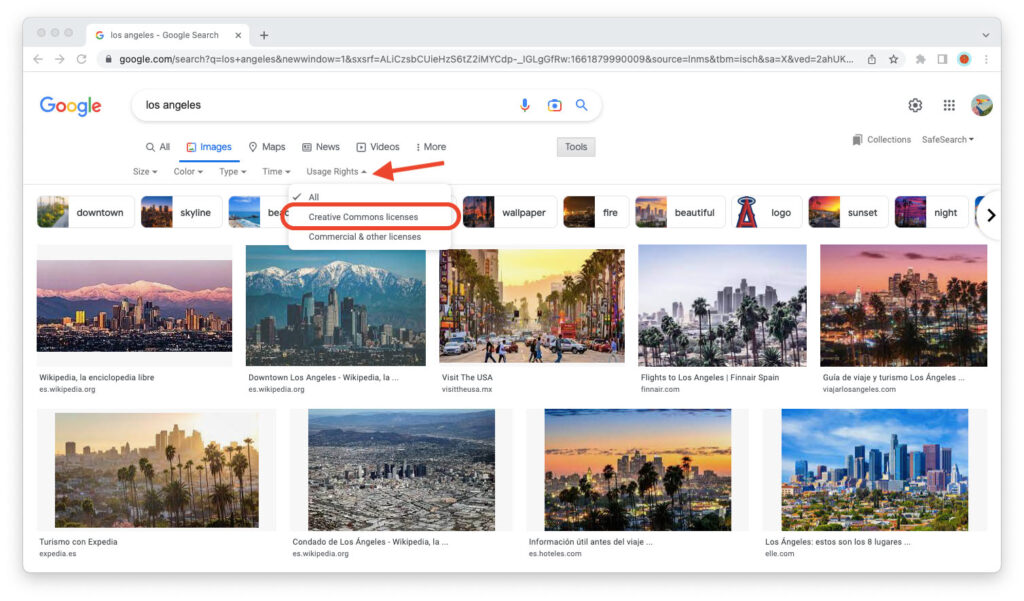1024x601 pixels.
Task: Filter by the 'downtown' chip
Action: pos(86,212)
